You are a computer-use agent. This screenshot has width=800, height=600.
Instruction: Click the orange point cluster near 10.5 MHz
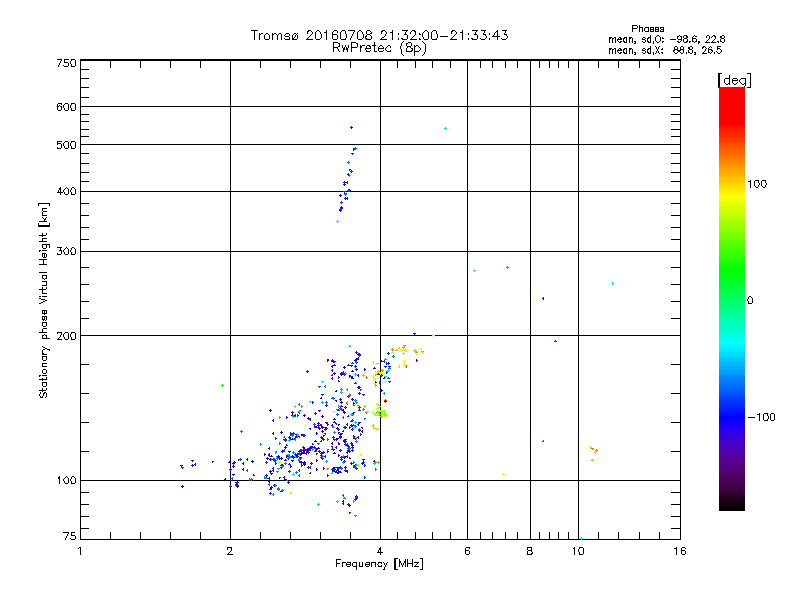point(594,452)
